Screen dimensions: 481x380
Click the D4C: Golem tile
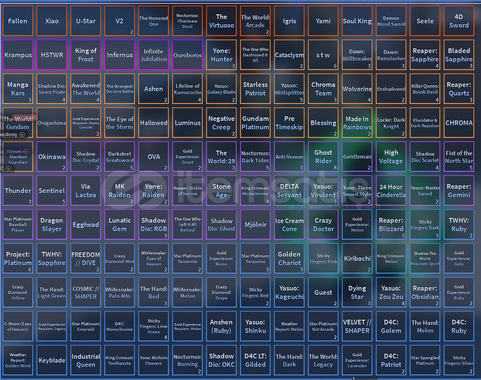[391, 326]
